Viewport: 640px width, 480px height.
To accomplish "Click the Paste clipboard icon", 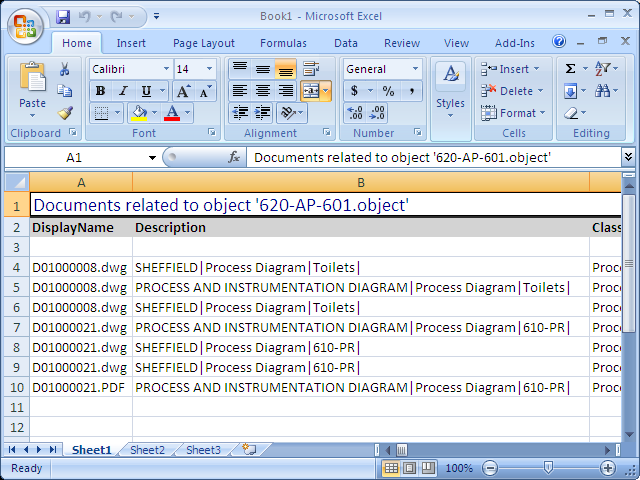I will tap(33, 76).
